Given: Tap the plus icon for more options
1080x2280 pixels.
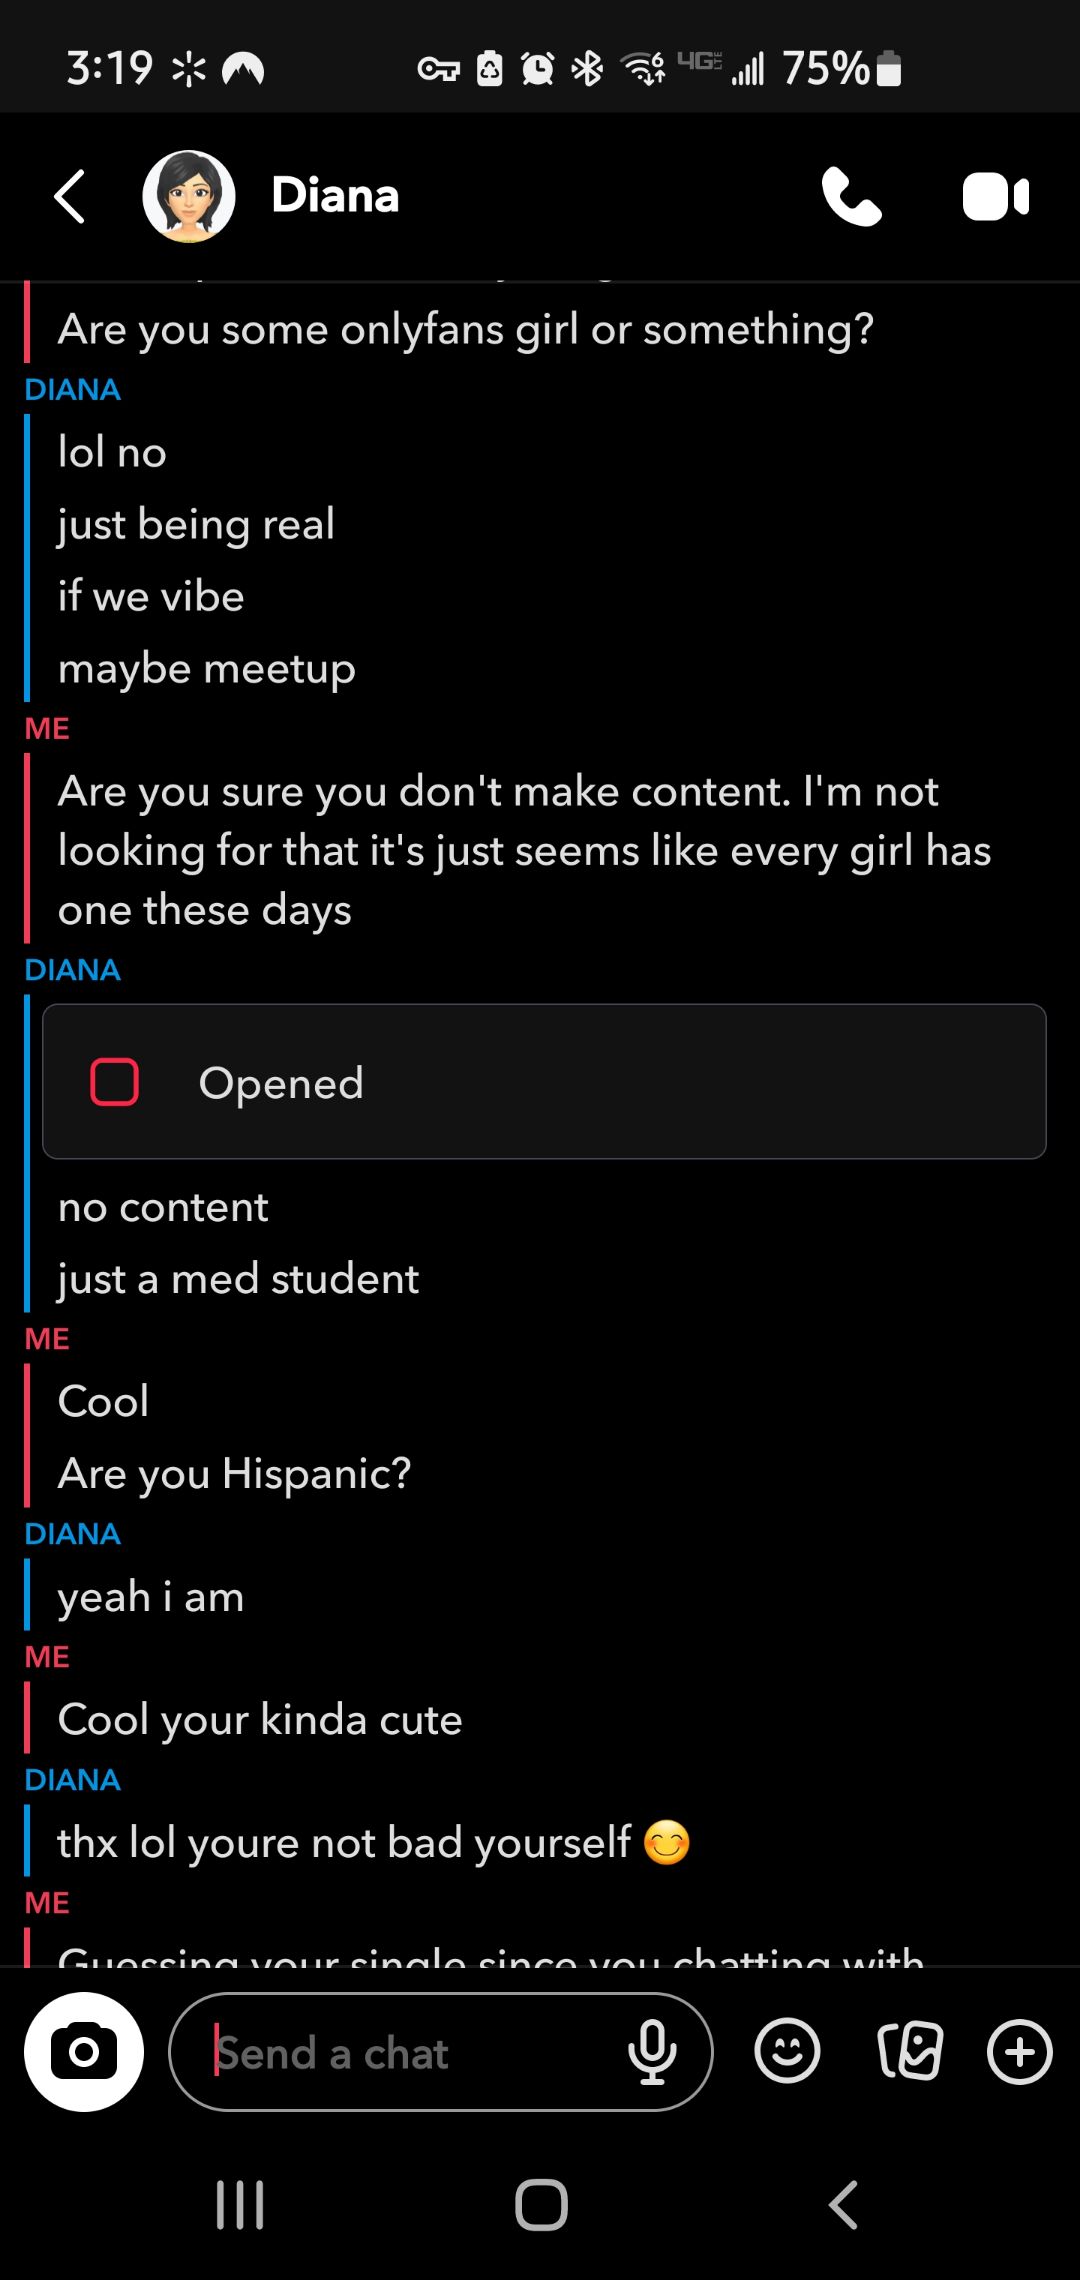Looking at the screenshot, I should click(1019, 2052).
